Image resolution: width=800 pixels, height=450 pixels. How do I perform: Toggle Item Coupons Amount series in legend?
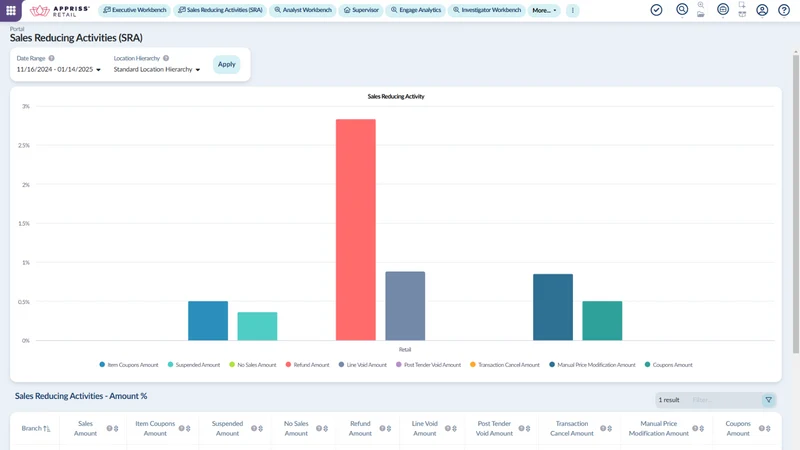tap(129, 365)
